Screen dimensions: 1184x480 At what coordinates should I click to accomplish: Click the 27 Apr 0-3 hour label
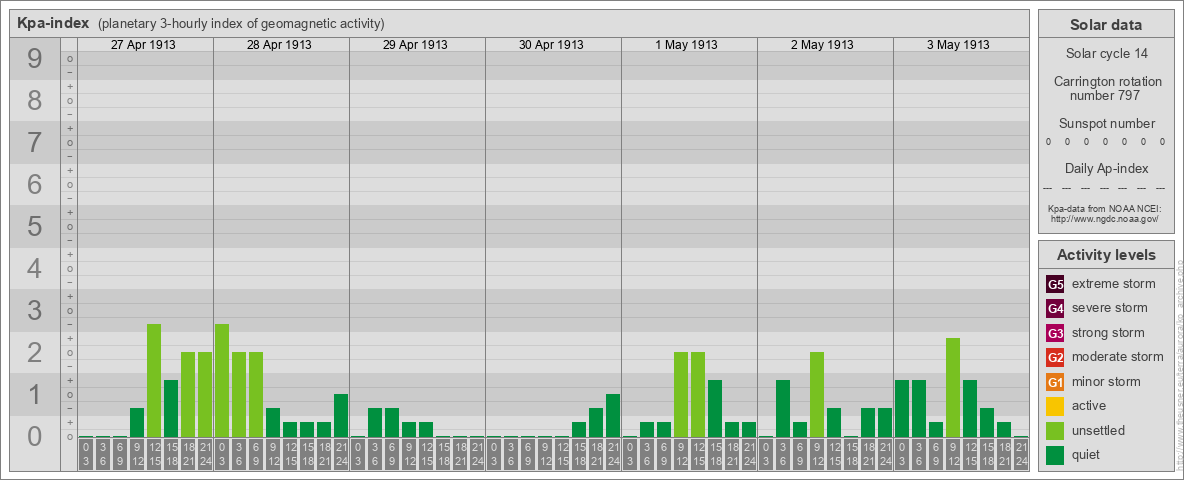point(86,454)
